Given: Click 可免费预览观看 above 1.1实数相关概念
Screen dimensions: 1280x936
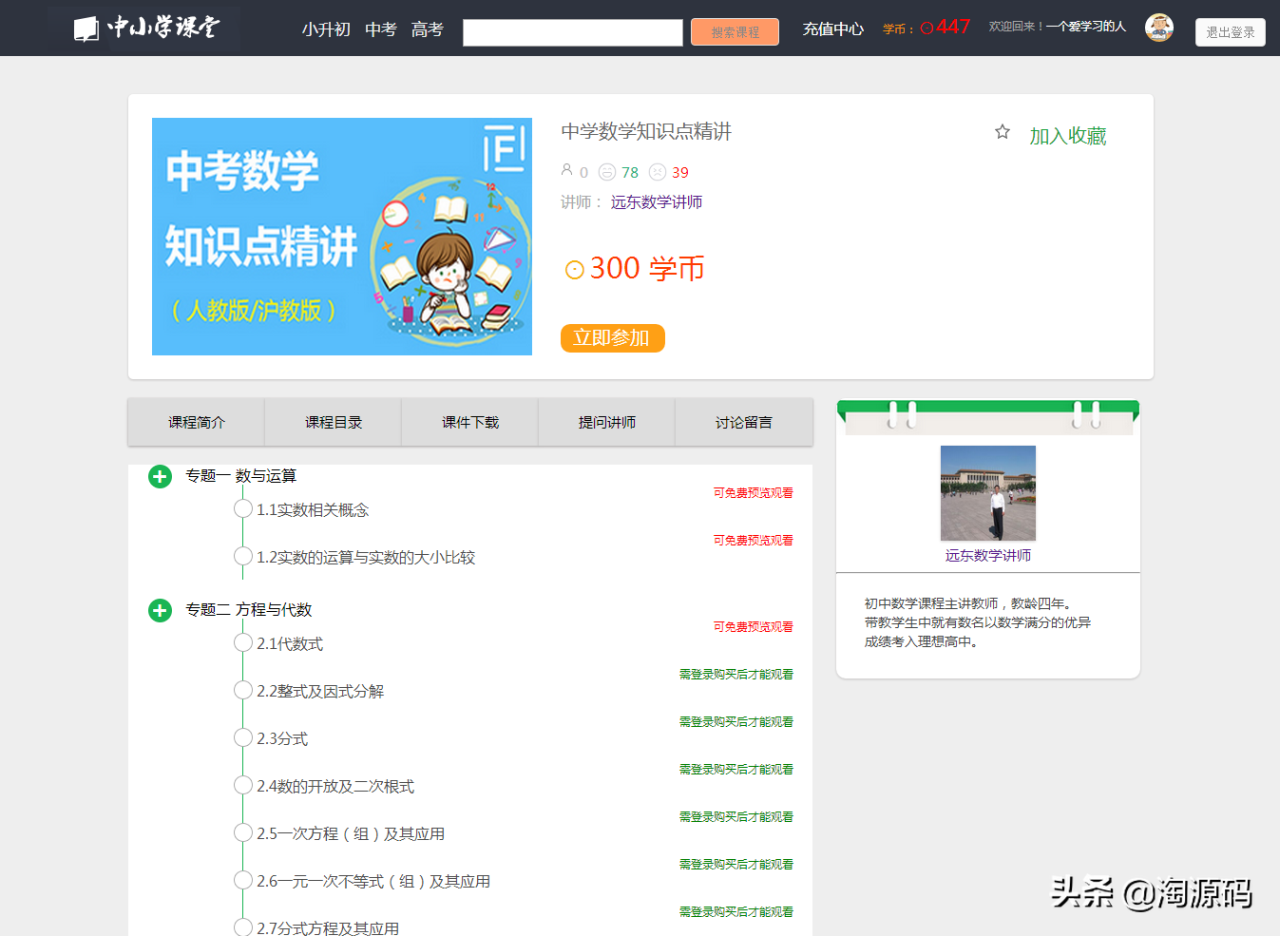Looking at the screenshot, I should click(753, 492).
